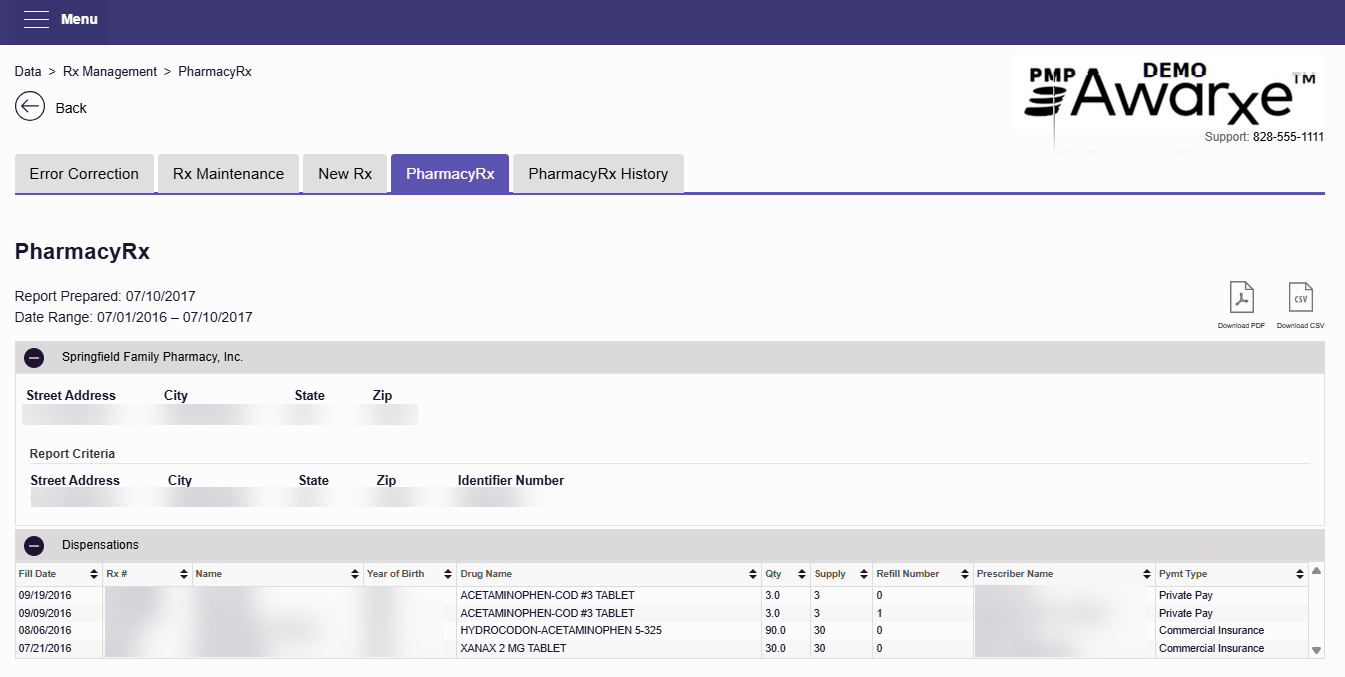This screenshot has height=677, width=1345.
Task: Click the PharmacyRx breadcrumb item
Action: (x=215, y=72)
